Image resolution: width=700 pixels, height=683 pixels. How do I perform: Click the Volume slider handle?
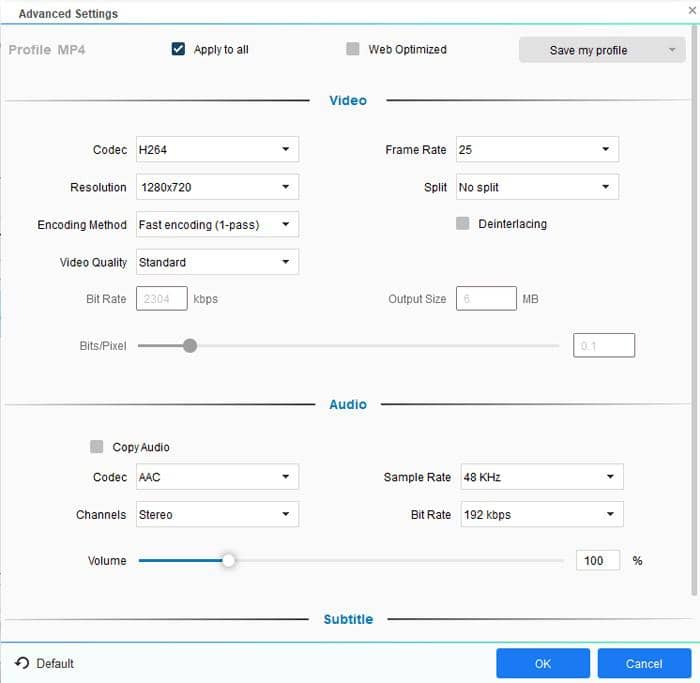pyautogui.click(x=229, y=561)
